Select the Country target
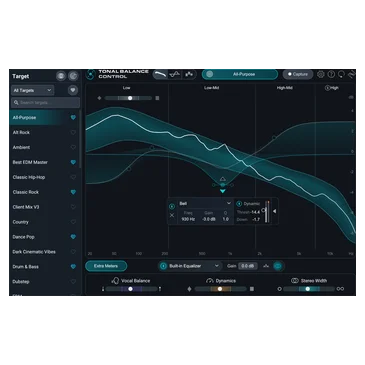The image size is (365, 365). point(45,222)
